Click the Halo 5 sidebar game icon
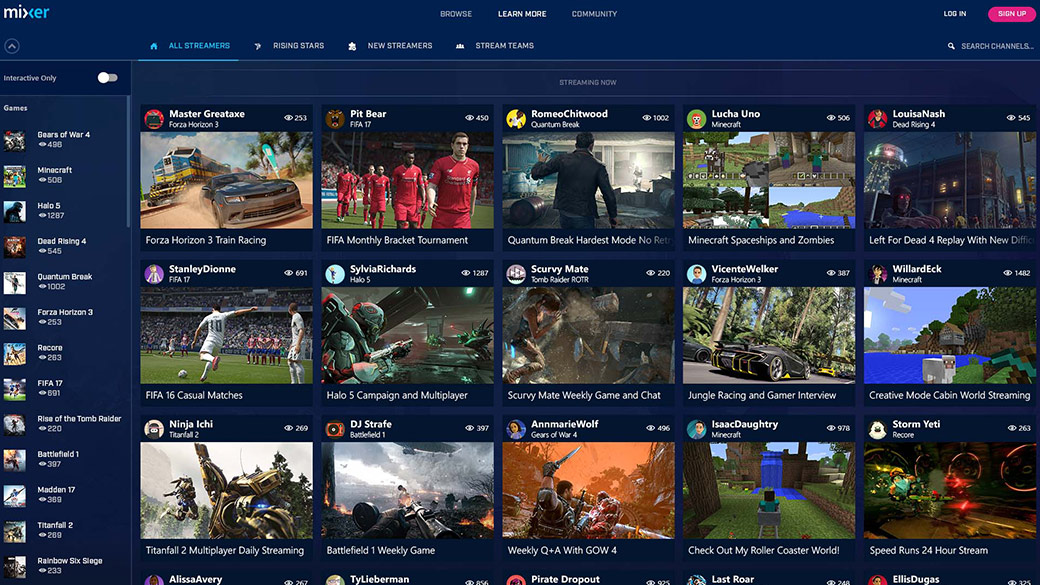 point(15,212)
